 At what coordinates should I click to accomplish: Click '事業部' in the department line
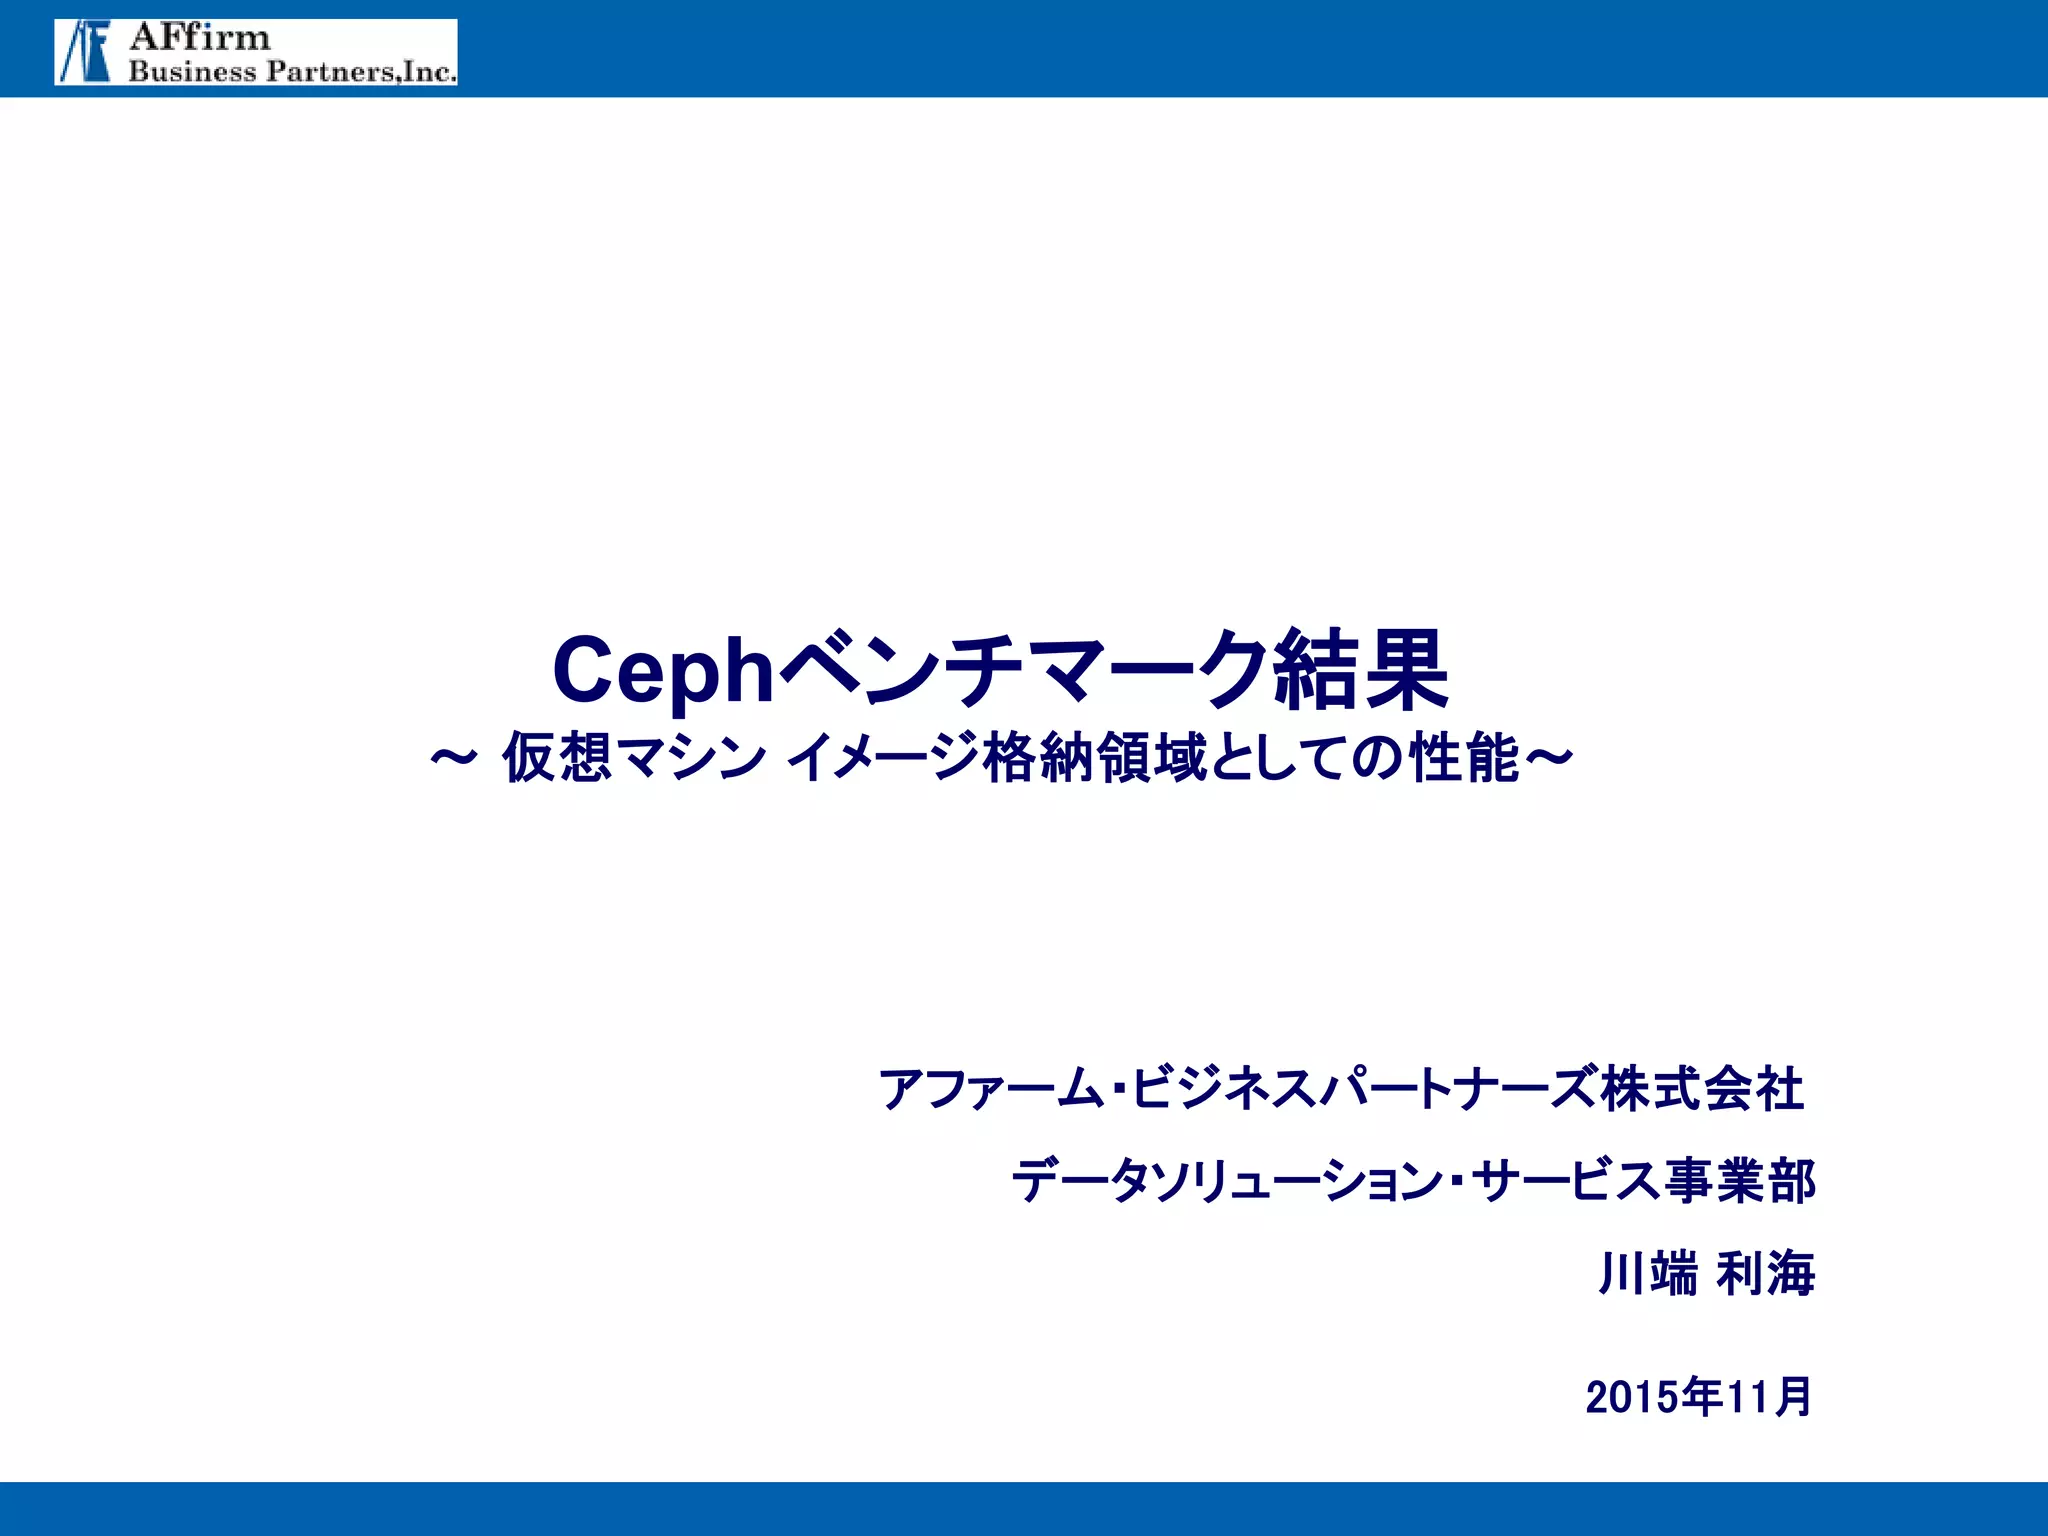[x=1740, y=1181]
